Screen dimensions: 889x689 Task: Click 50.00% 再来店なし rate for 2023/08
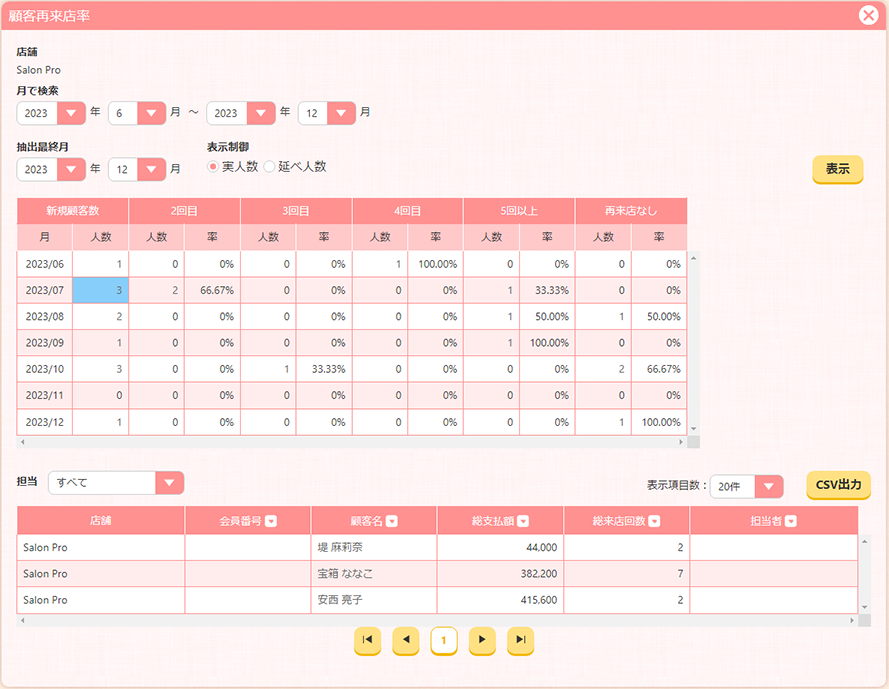coord(659,316)
